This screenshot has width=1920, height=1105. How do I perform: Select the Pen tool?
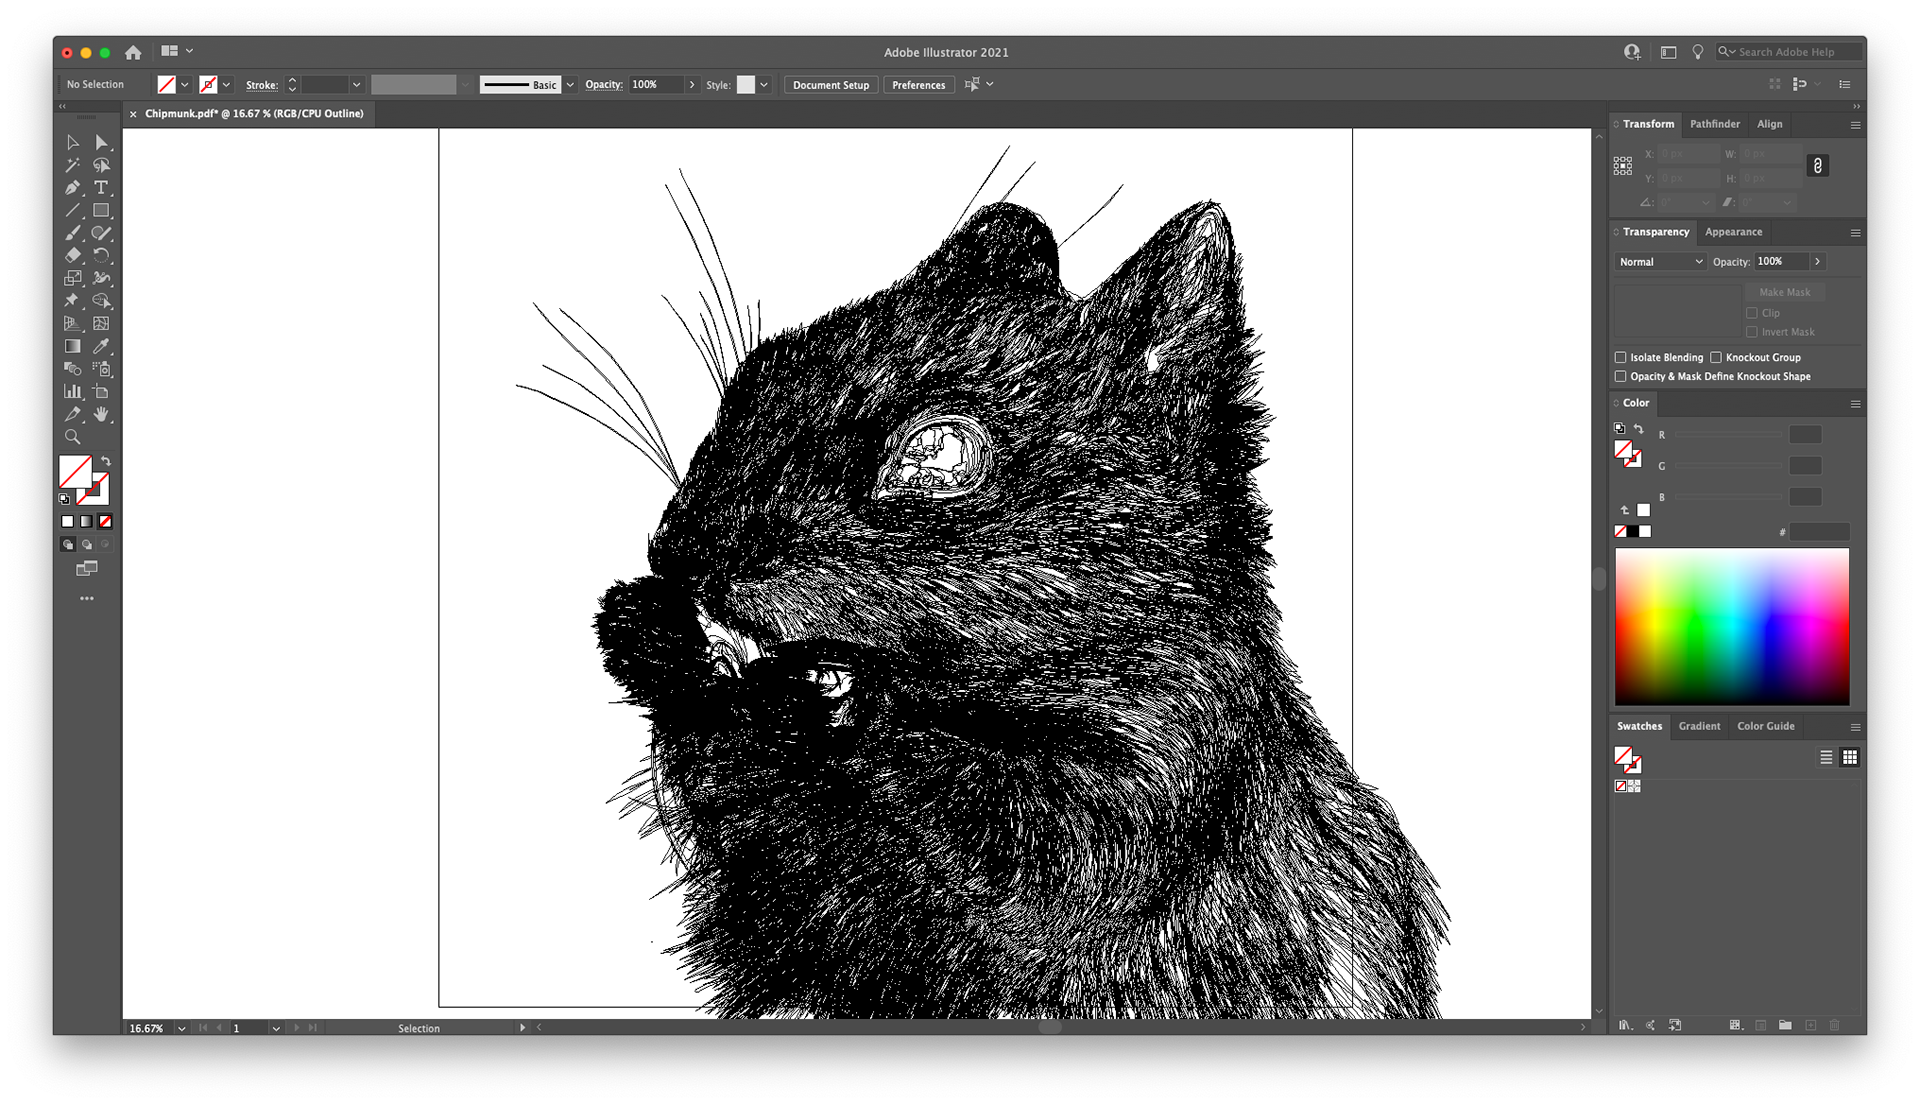[73, 188]
